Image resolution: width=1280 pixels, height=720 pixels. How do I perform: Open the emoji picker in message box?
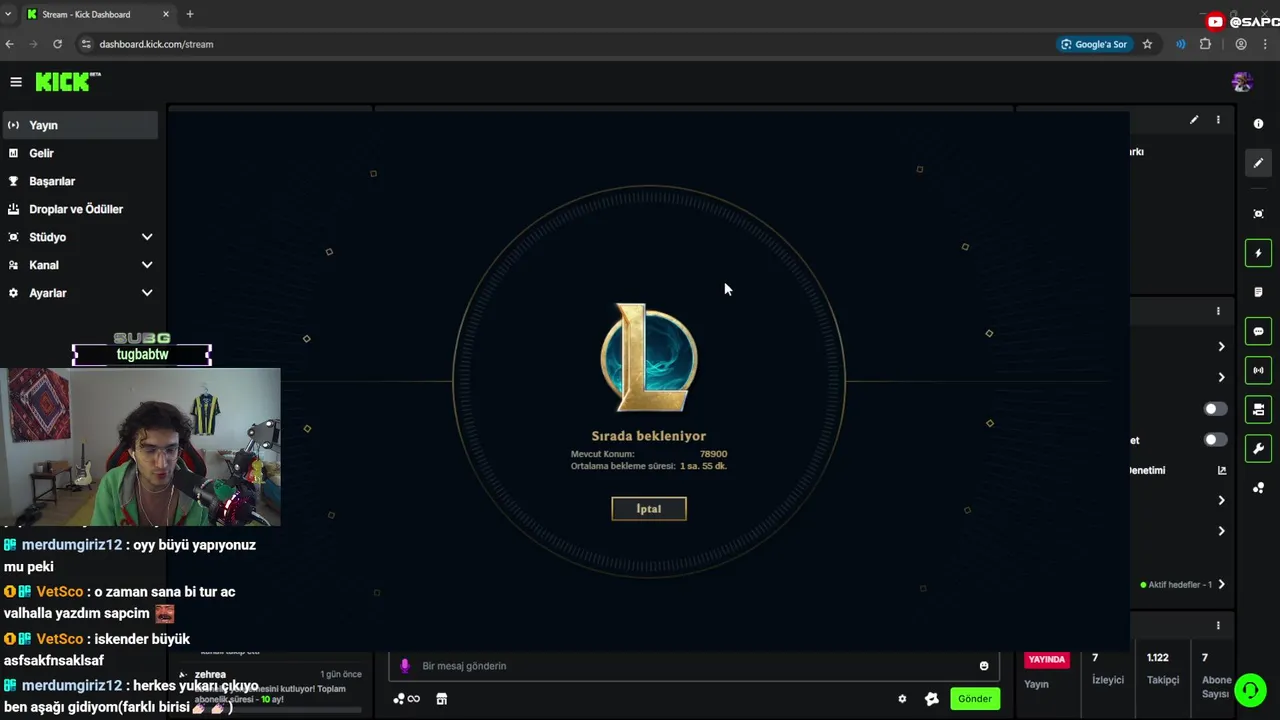coord(984,666)
